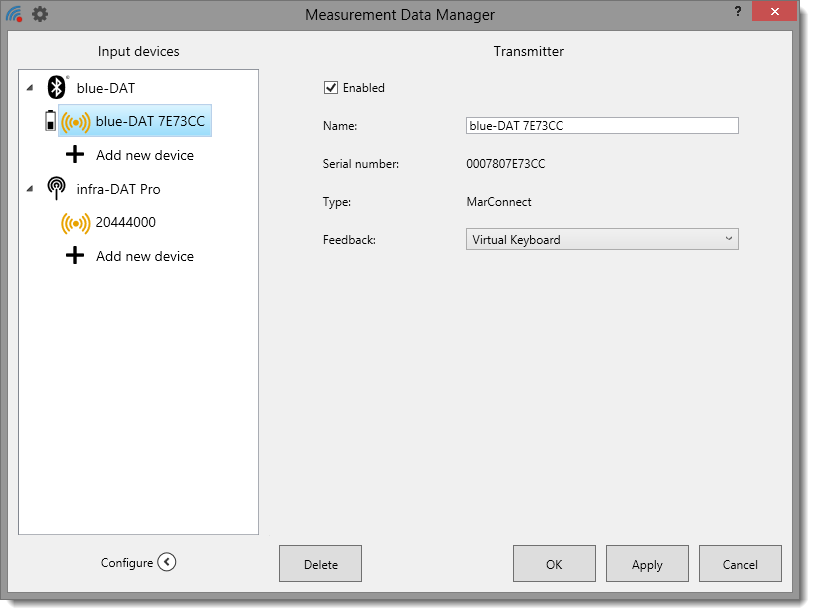Click the plus icon under blue-DAT
Screen dimensions: 815x615
(x=75, y=155)
